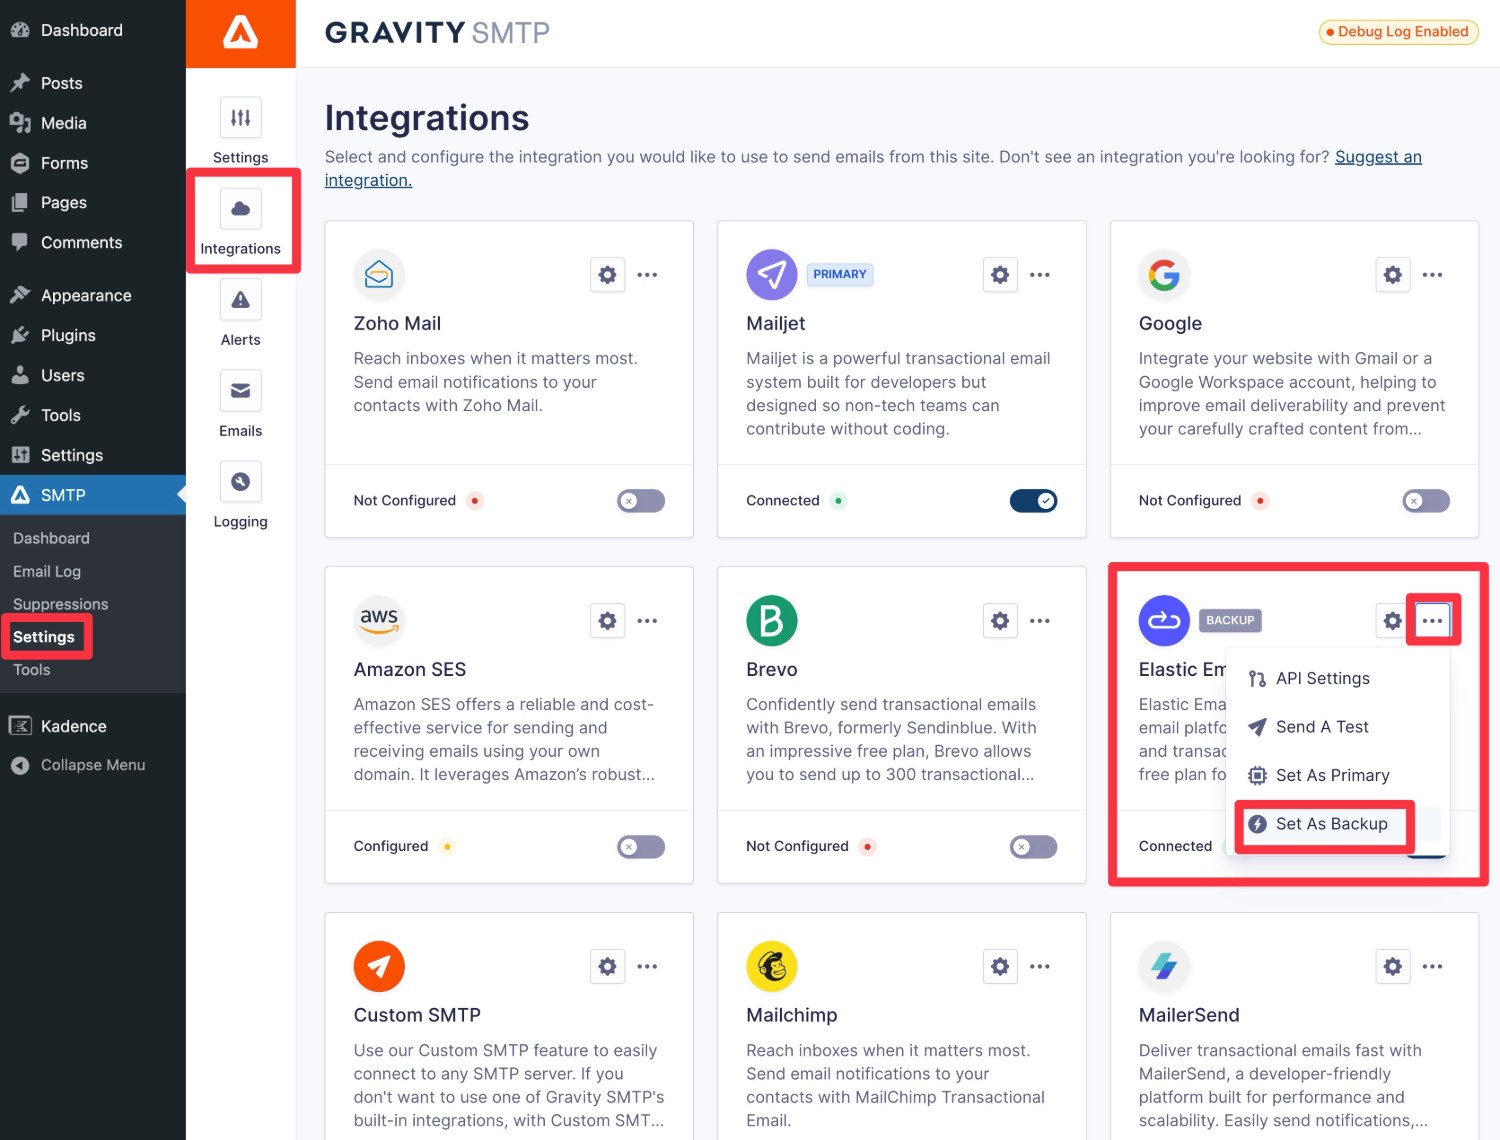The image size is (1500, 1140).
Task: Open the Emails envelope icon
Action: (x=240, y=391)
